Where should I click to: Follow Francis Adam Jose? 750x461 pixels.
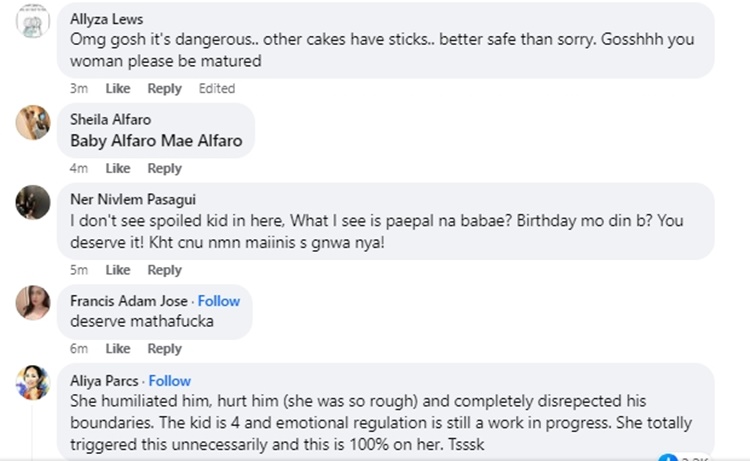point(219,301)
